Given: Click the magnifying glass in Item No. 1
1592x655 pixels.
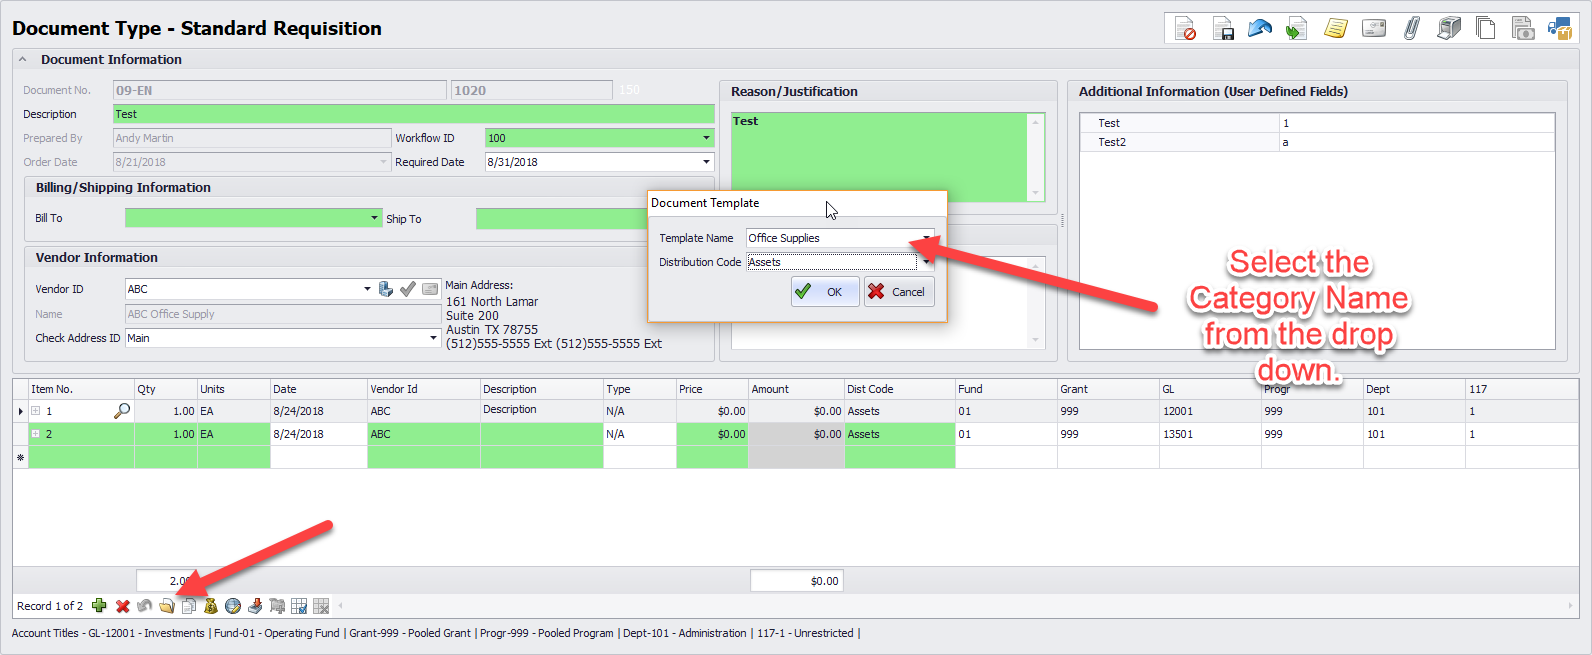Looking at the screenshot, I should [122, 411].
